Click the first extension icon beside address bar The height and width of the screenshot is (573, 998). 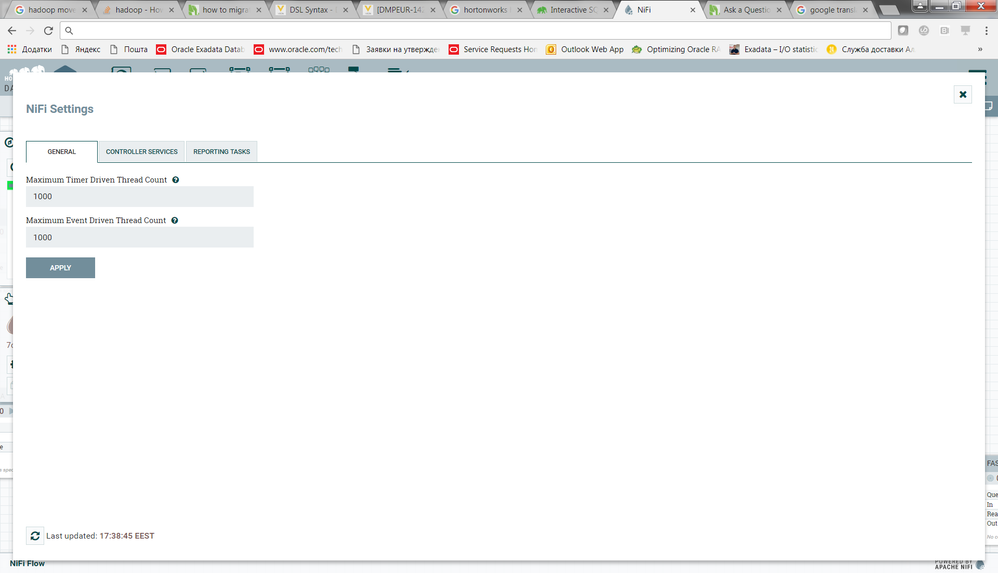click(903, 31)
